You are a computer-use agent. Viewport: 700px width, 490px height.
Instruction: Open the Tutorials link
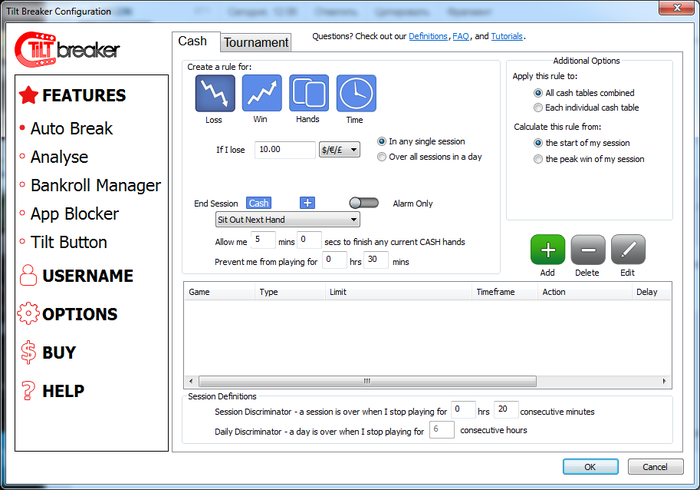tap(507, 36)
